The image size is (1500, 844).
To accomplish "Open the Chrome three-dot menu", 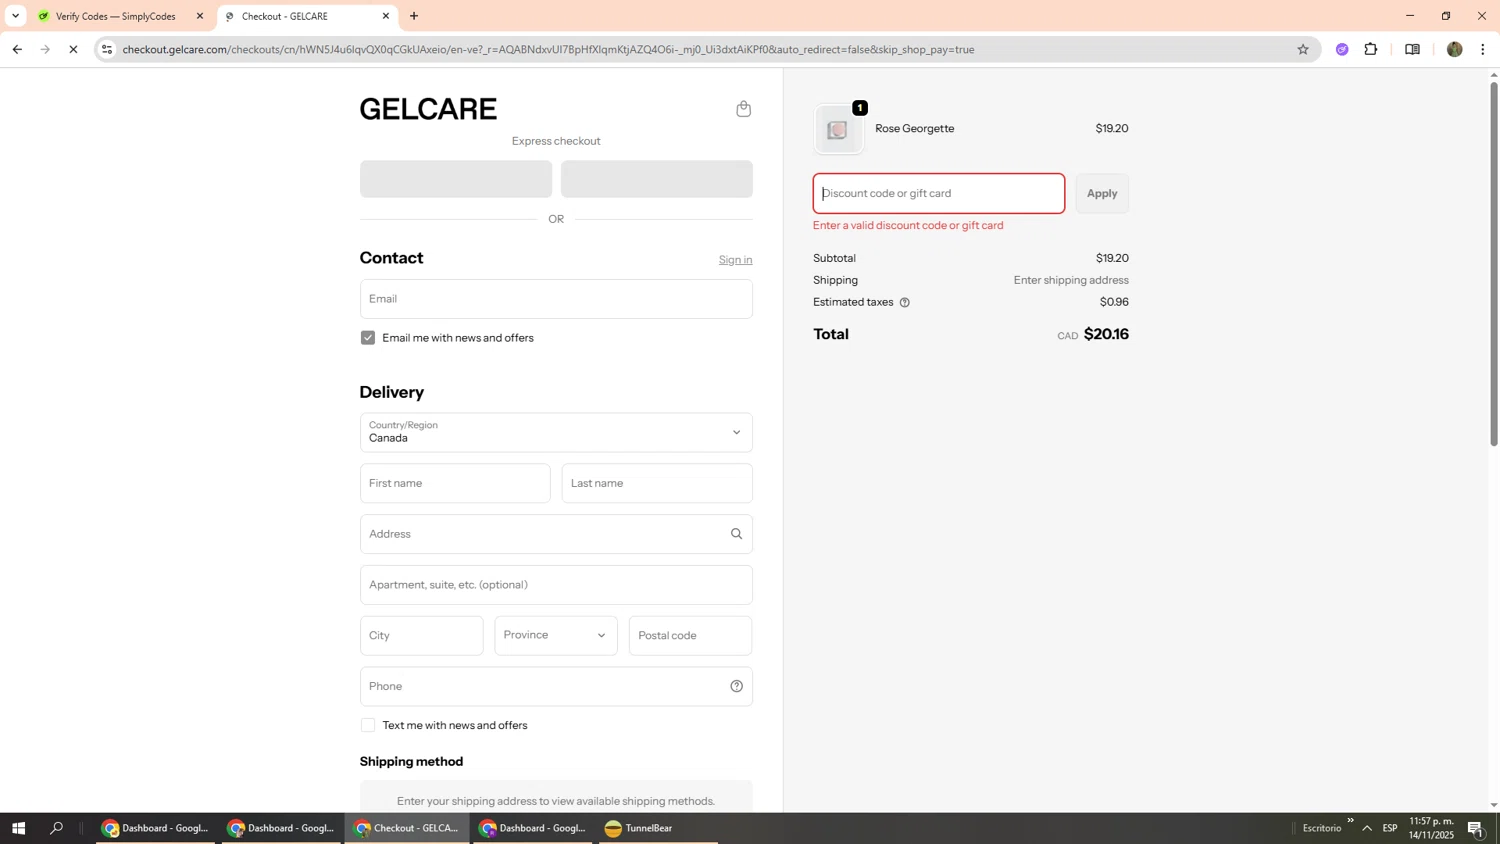I will click(1482, 49).
